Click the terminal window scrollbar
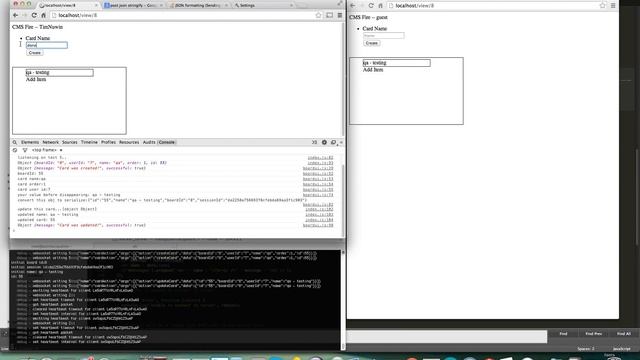The height and width of the screenshot is (360, 640). pyautogui.click(x=343, y=300)
